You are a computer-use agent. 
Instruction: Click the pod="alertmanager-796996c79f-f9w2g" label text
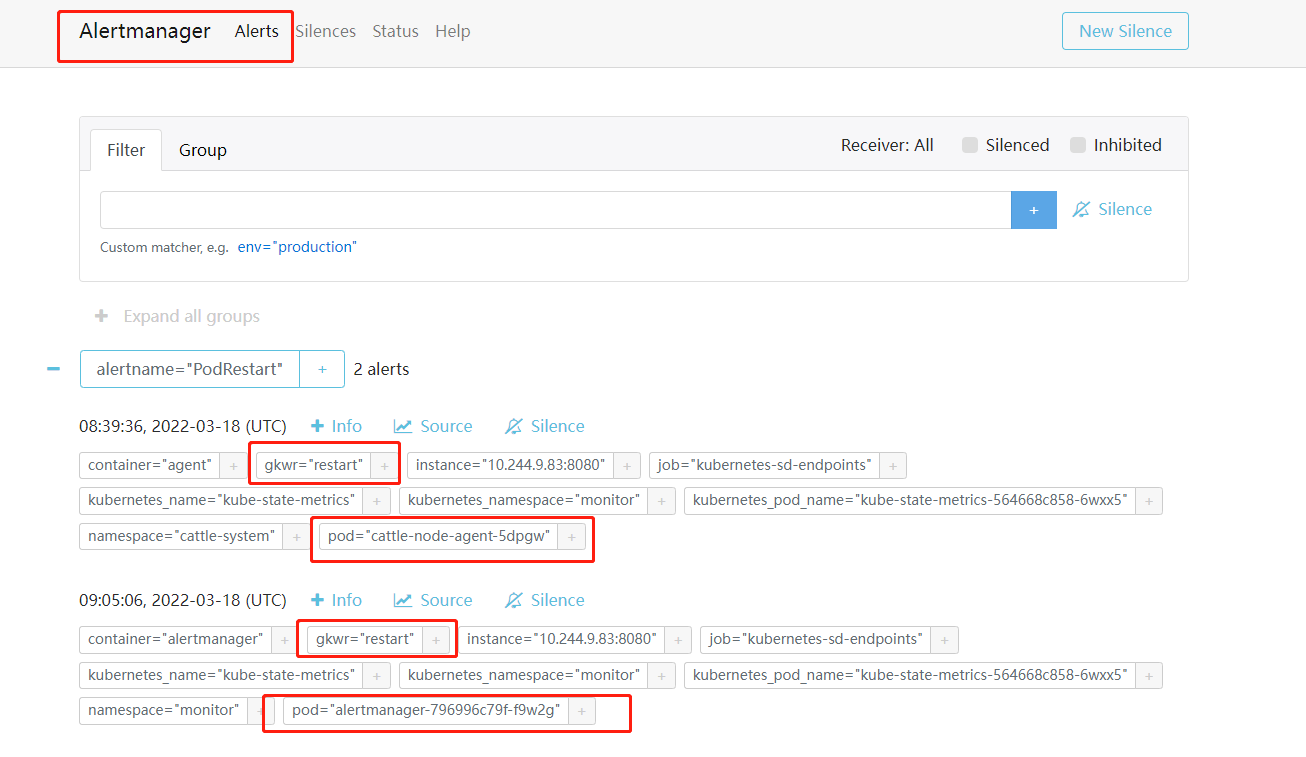click(426, 711)
